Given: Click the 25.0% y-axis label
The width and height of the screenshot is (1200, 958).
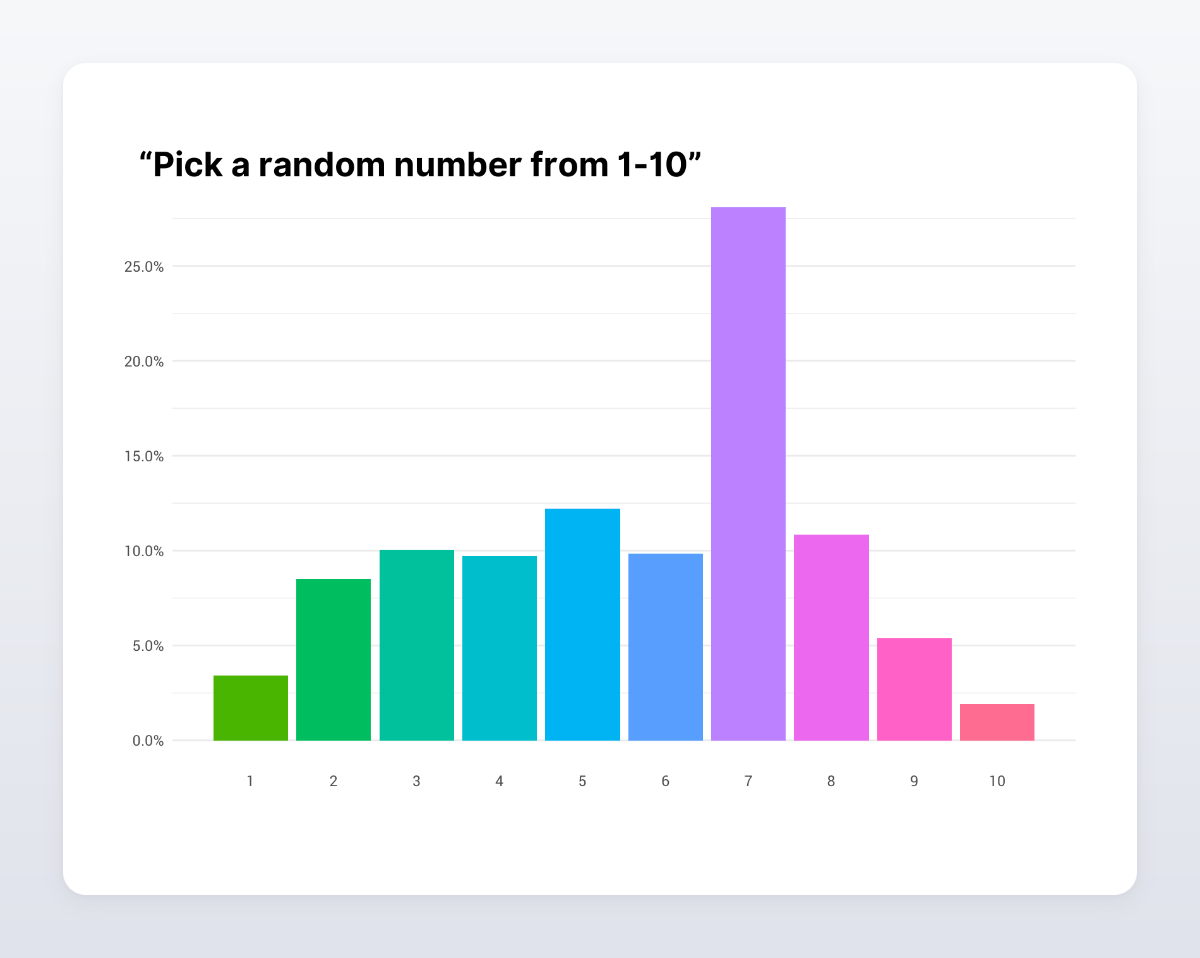Looking at the screenshot, I should pos(144,266).
